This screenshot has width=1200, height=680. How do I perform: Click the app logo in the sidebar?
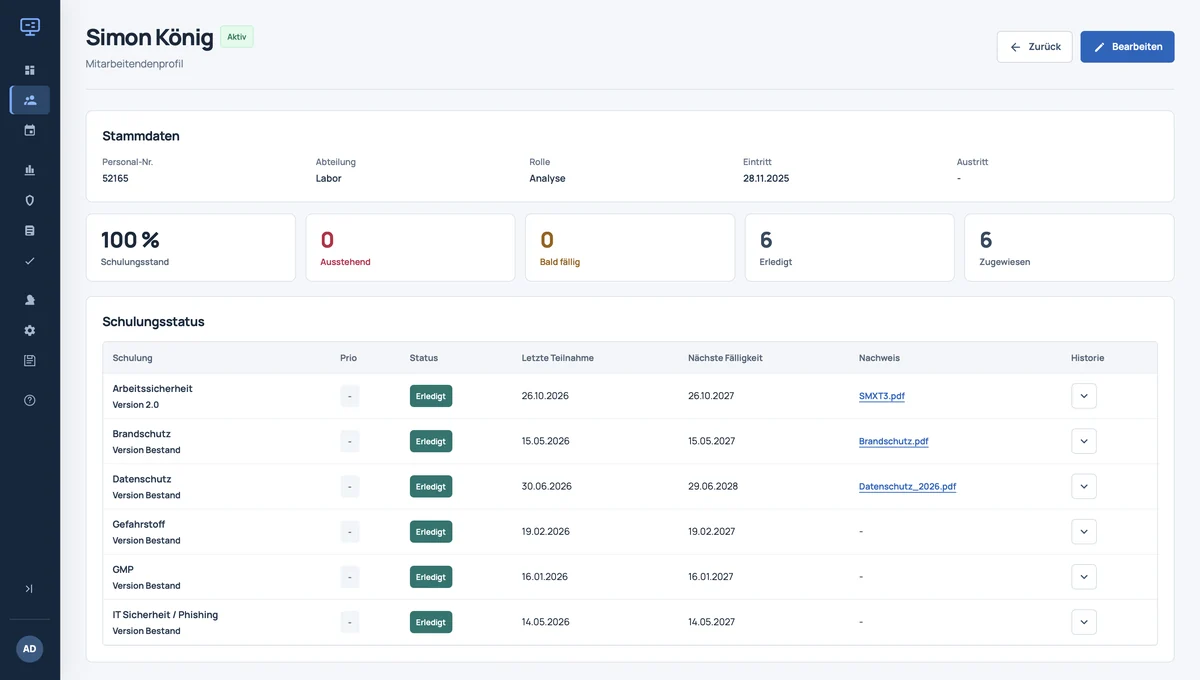(30, 26)
